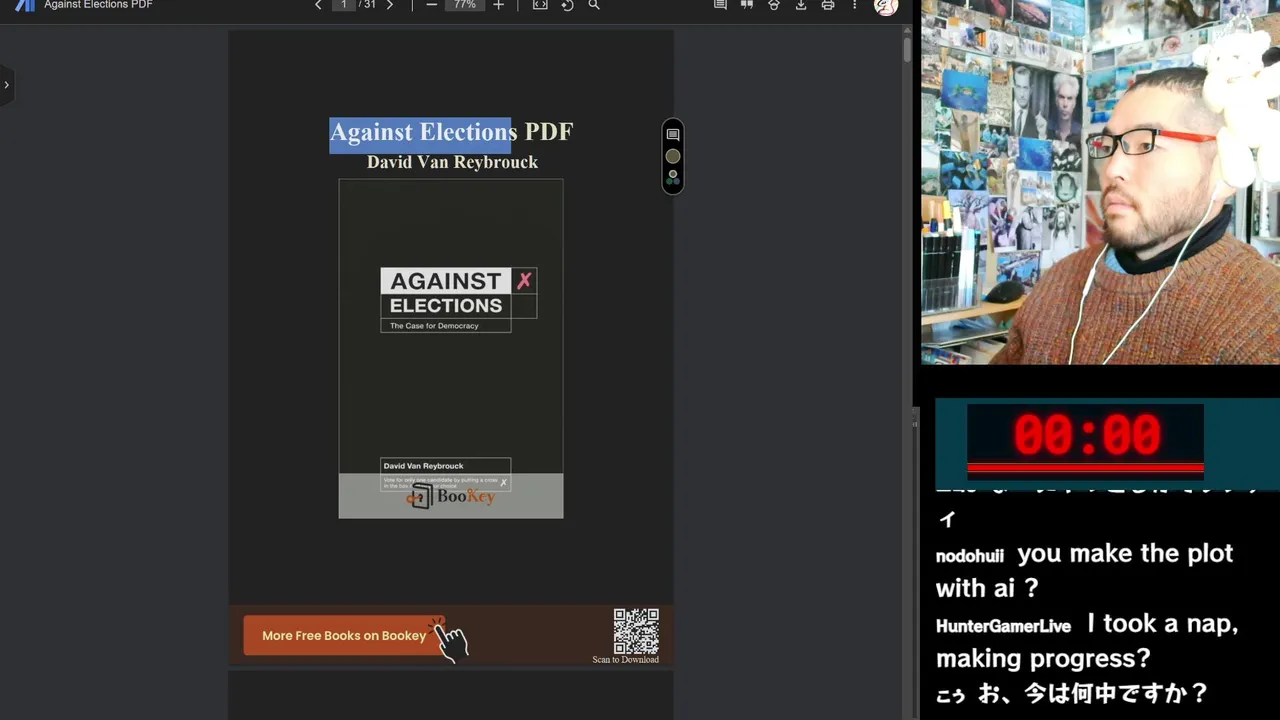Click the David Van Reybrouck author heading
This screenshot has width=1280, height=720.
click(x=452, y=162)
